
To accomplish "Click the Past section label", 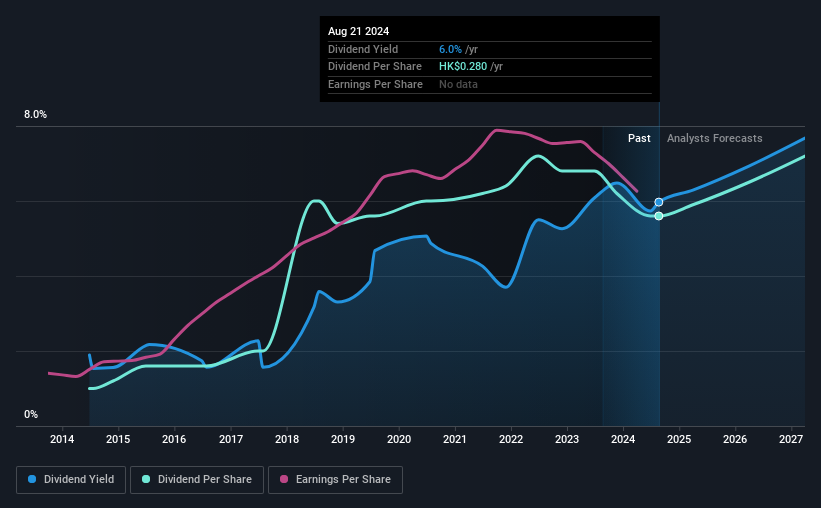I will pyautogui.click(x=639, y=138).
